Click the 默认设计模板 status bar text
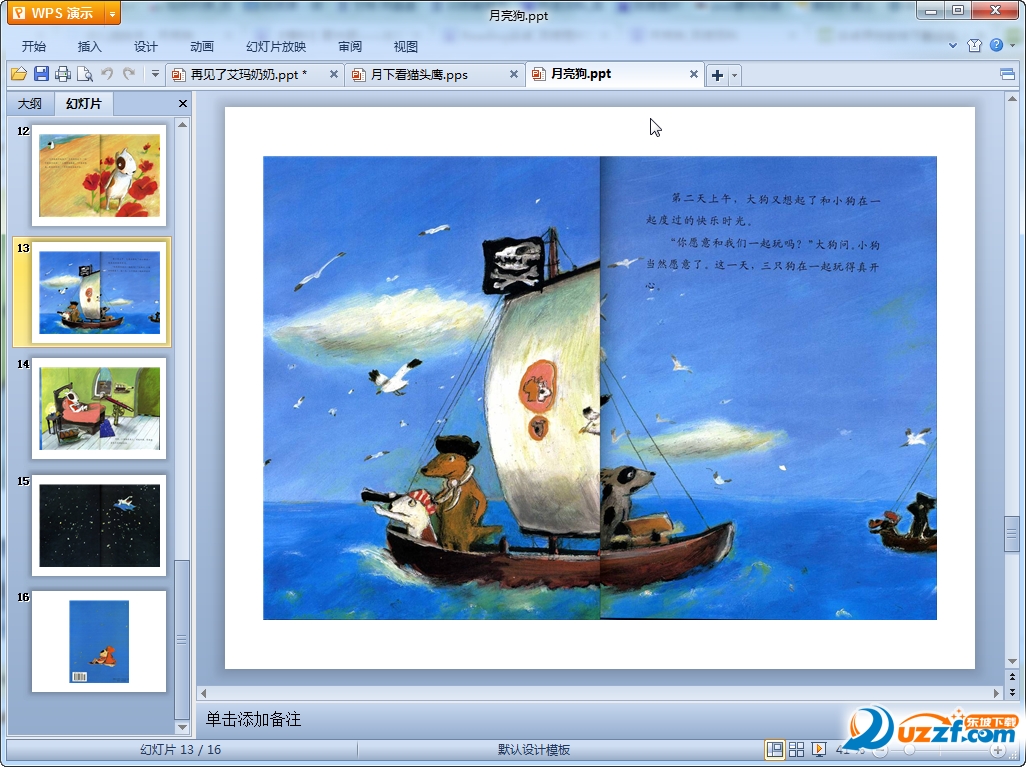Screen dimensions: 1026x767 534,750
